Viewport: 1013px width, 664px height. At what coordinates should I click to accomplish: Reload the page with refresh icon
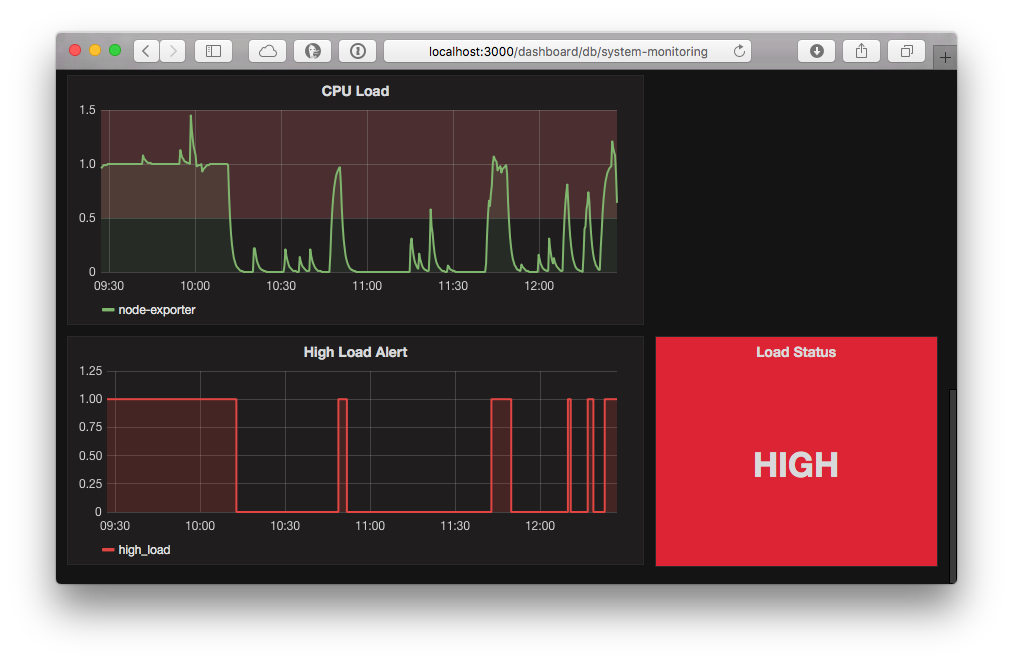coord(739,51)
